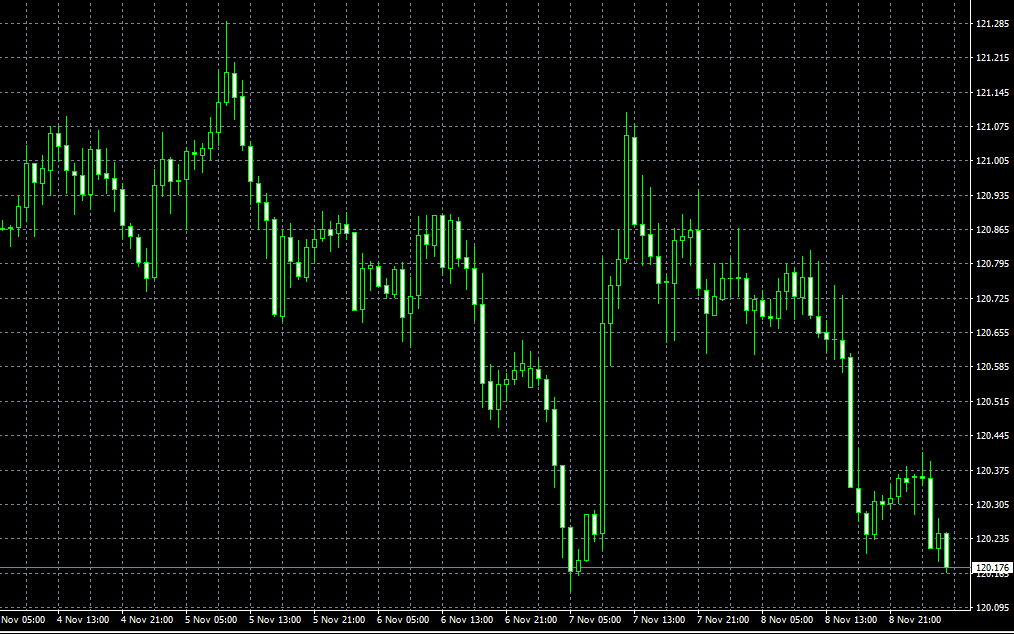Image resolution: width=1014 pixels, height=634 pixels.
Task: Click the 121.285 price scale label
Action: [x=993, y=24]
